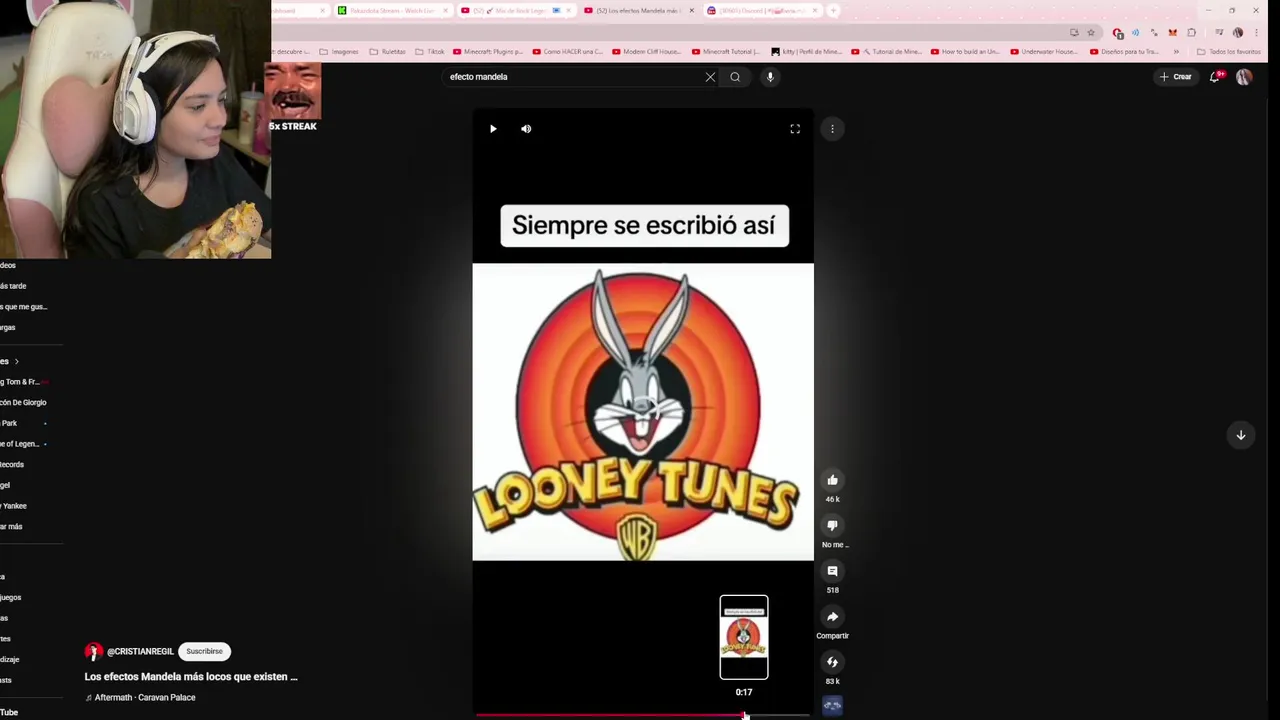The image size is (1280, 720).
Task: Close the Los efectos Mandela tab
Action: tap(691, 11)
